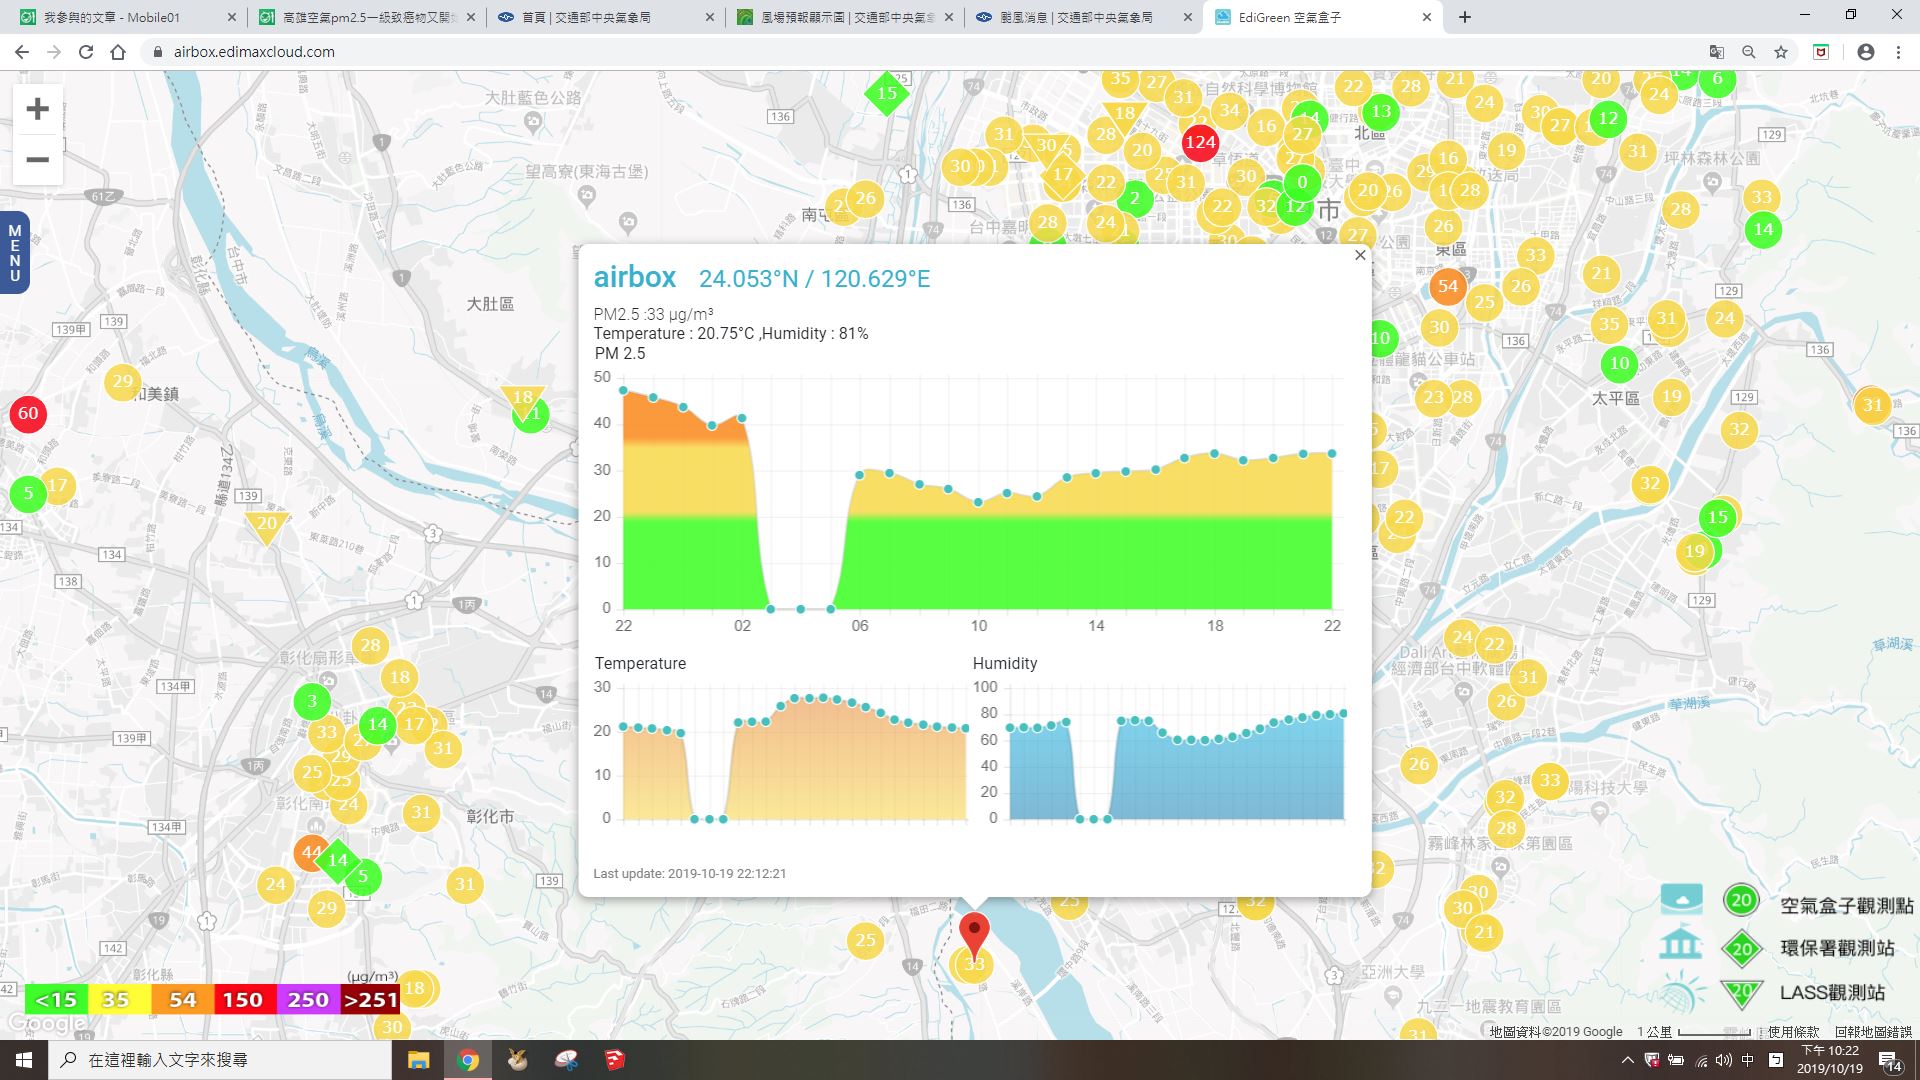The image size is (1920, 1080).
Task: Click the red 150 color scale swatch
Action: point(243,1000)
